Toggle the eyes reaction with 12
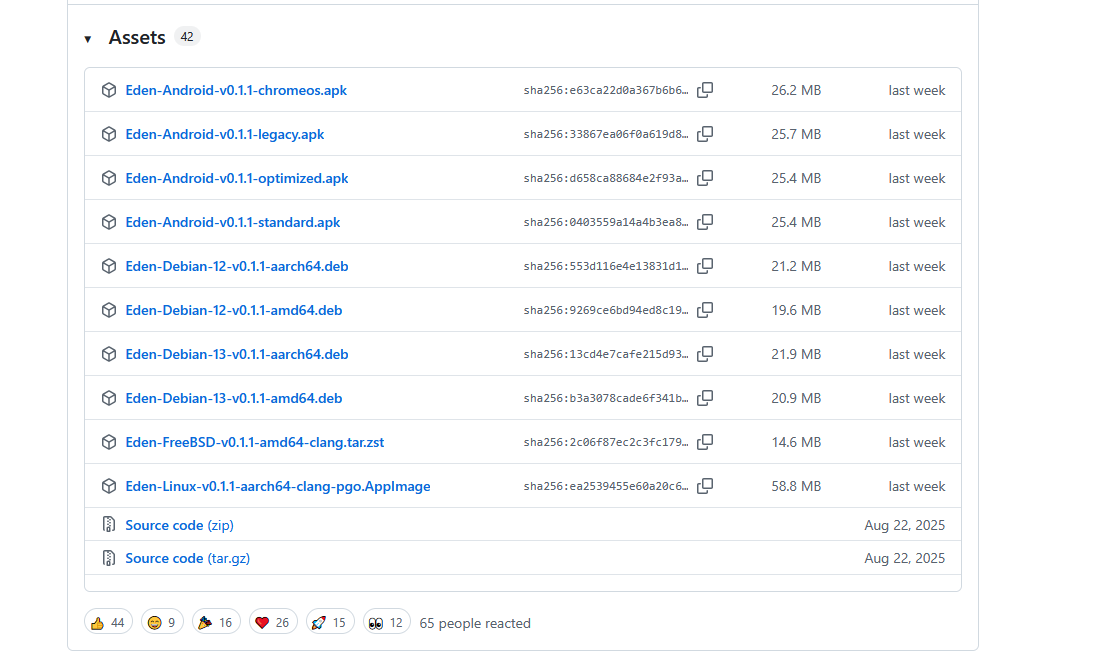Screen dimensions: 1104x660 [x=386, y=623]
